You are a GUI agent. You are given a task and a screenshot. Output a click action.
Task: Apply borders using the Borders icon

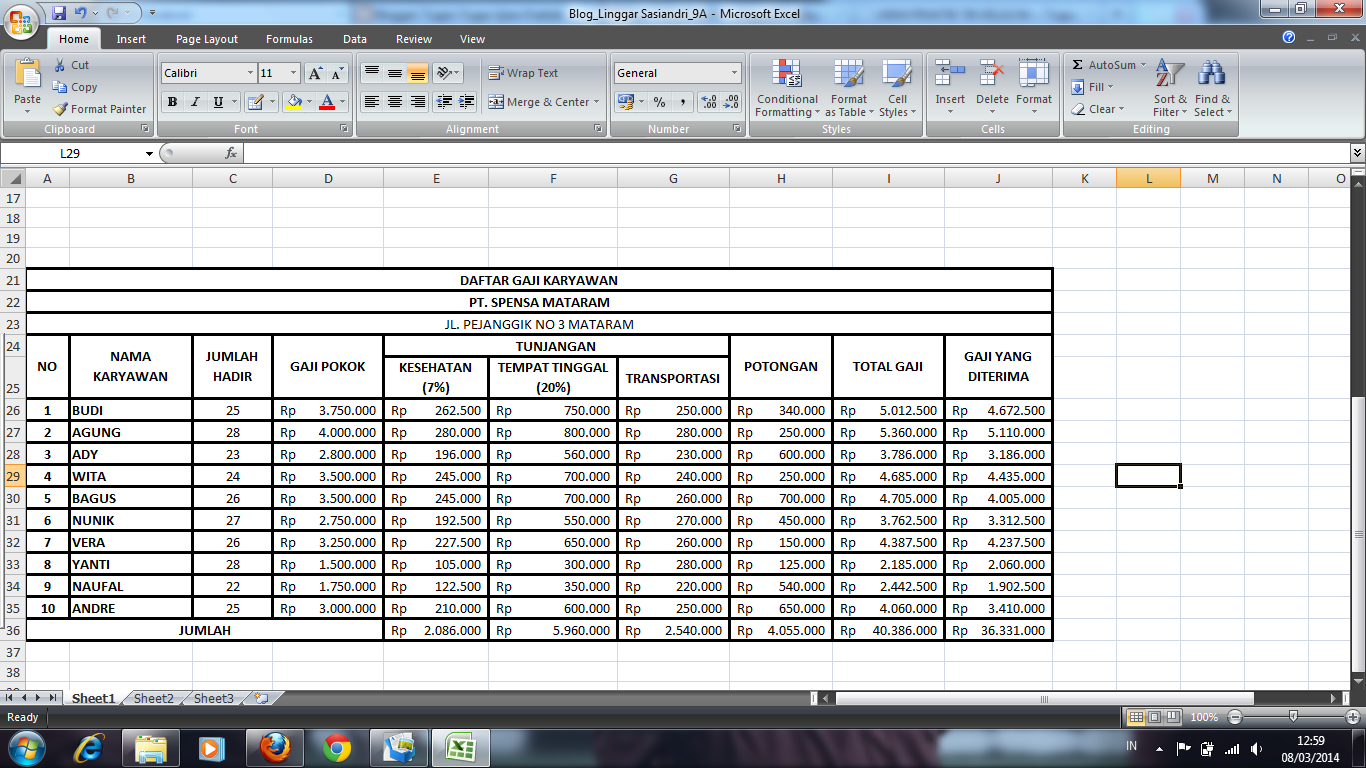pos(255,102)
